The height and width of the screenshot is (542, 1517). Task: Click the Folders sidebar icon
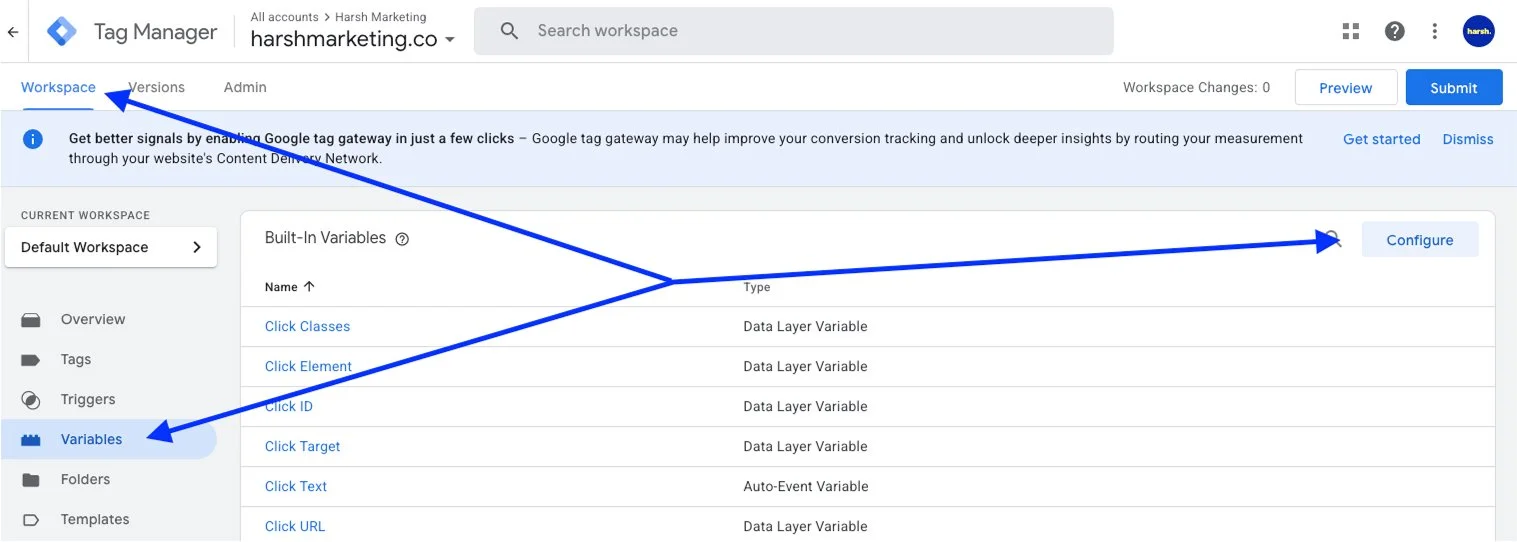[x=31, y=480]
